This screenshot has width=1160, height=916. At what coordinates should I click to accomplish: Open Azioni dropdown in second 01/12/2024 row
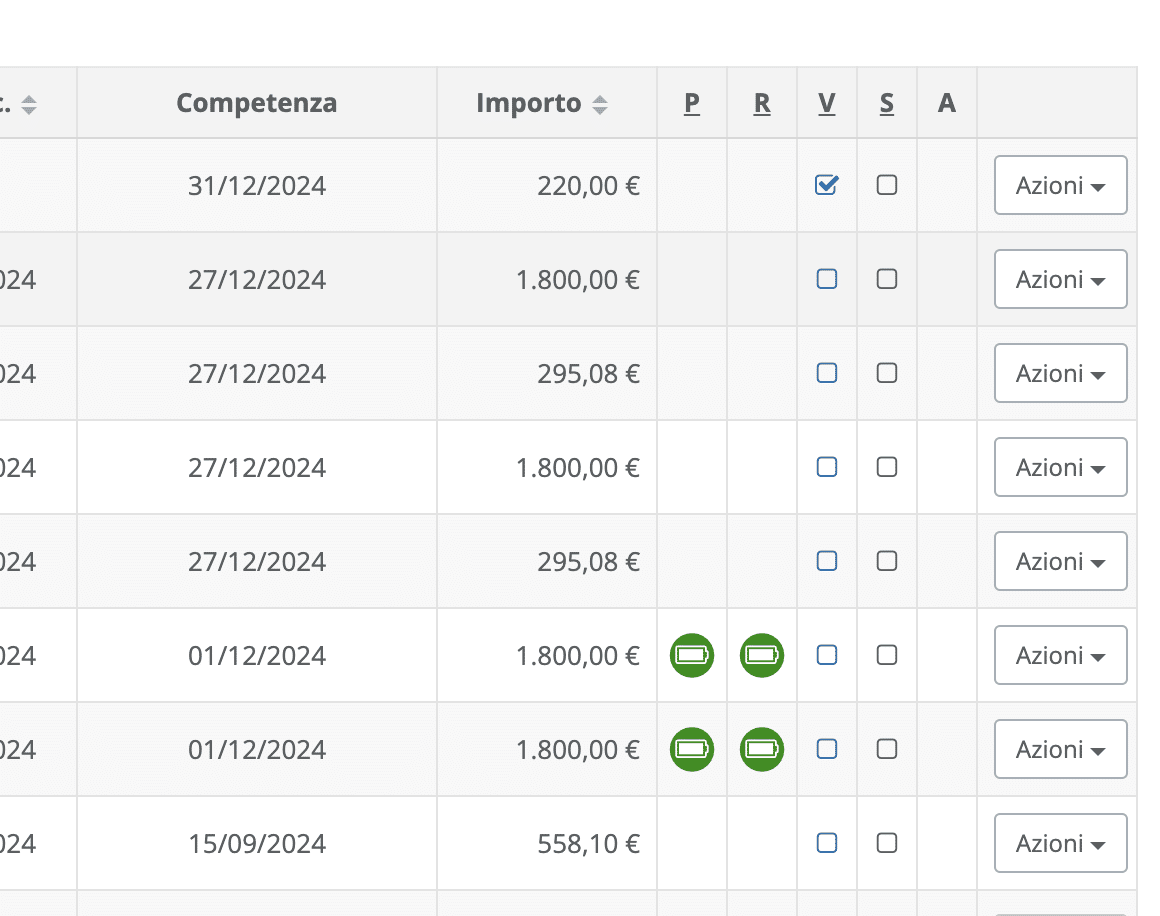pyautogui.click(x=1060, y=750)
